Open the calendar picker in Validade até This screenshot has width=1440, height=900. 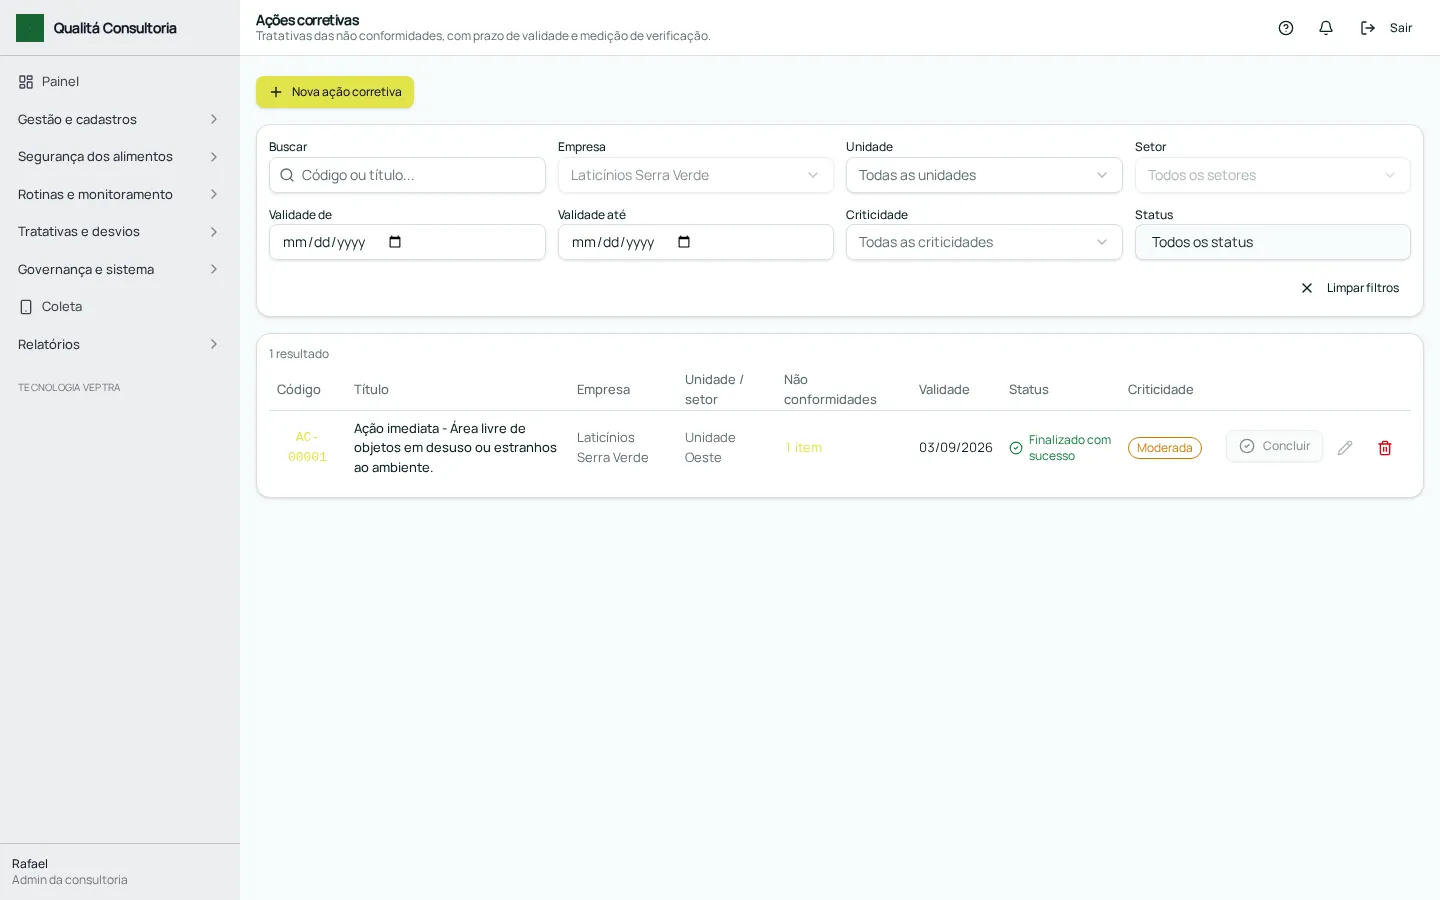(684, 242)
